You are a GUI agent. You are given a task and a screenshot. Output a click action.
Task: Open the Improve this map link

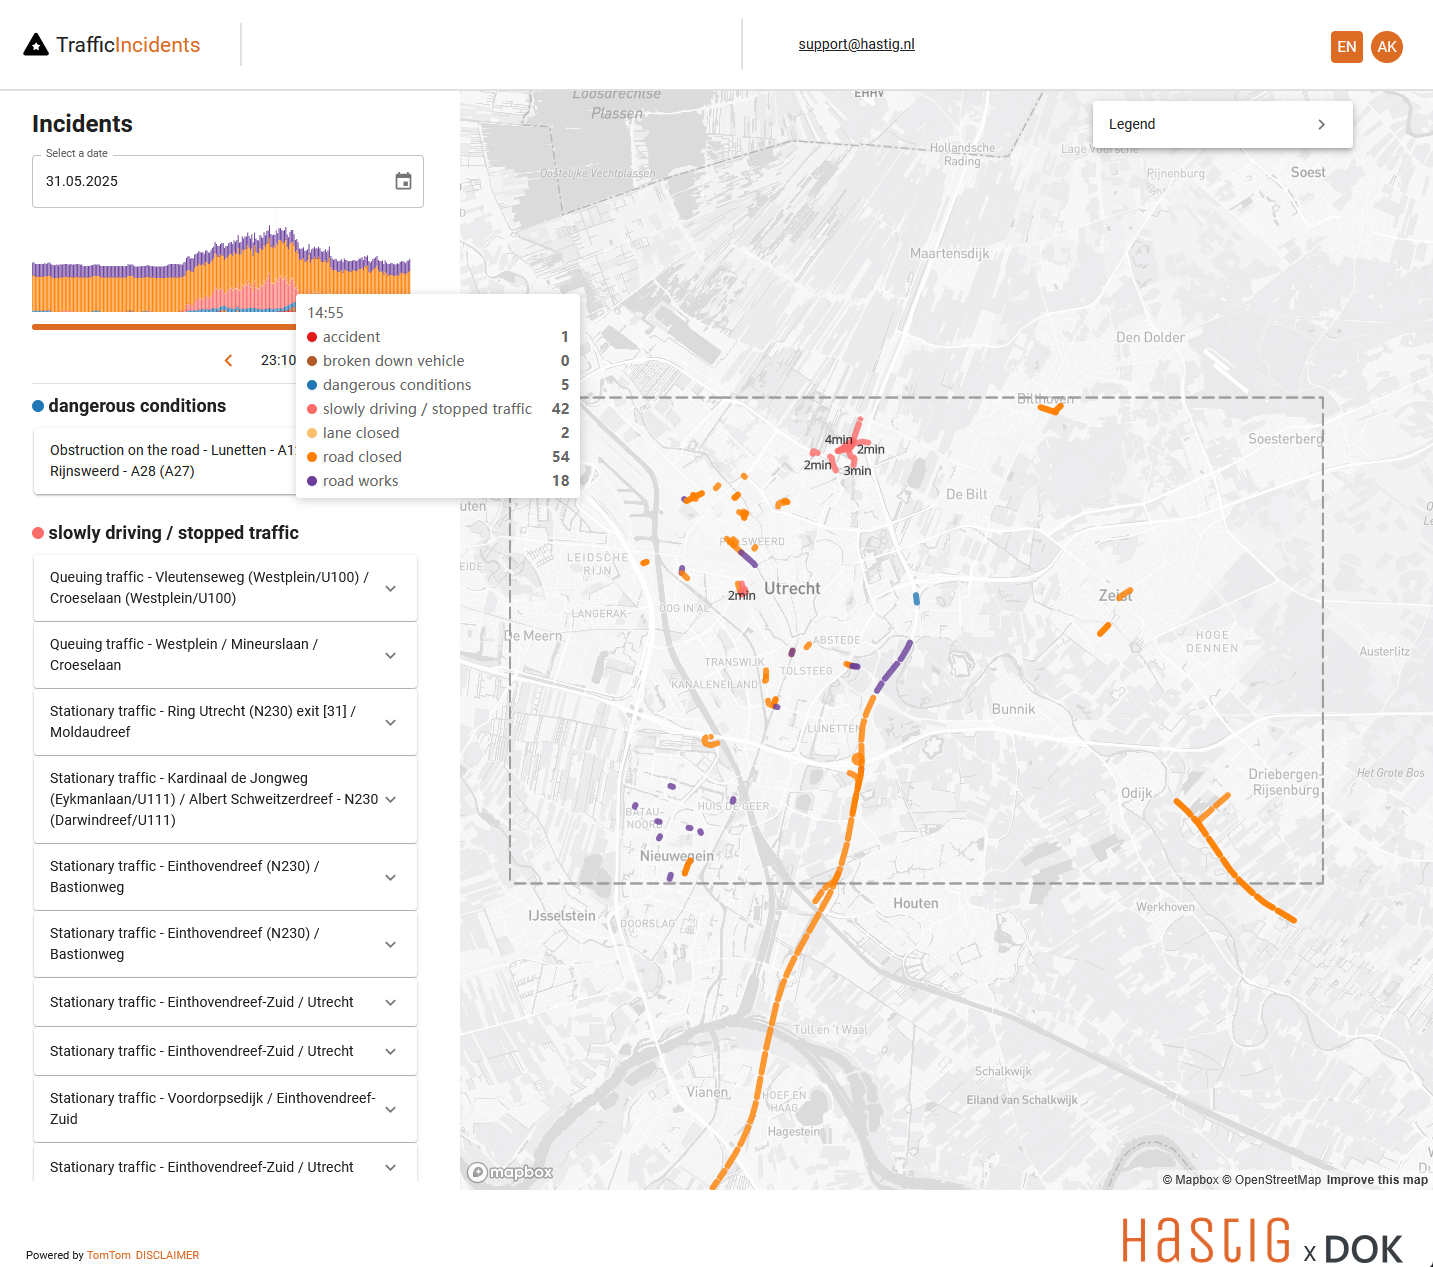[x=1377, y=1180]
